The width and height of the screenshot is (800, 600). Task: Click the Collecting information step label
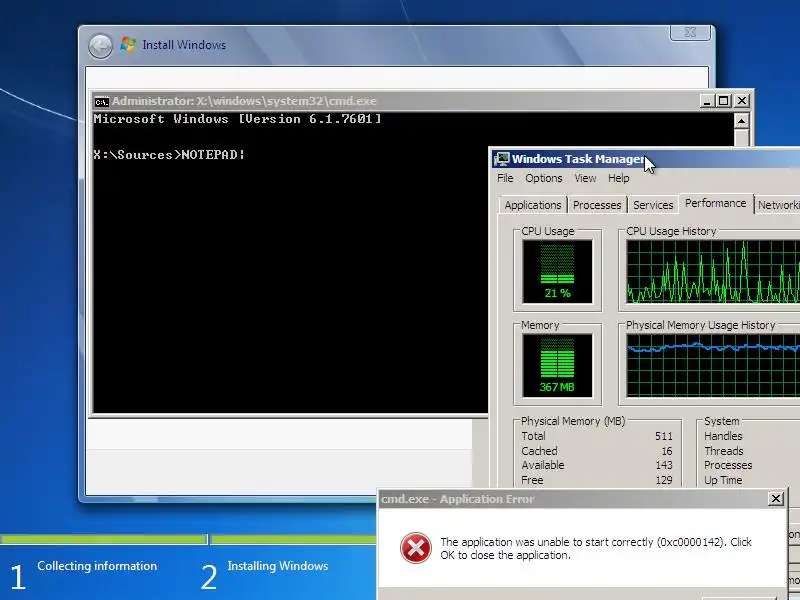click(x=97, y=566)
